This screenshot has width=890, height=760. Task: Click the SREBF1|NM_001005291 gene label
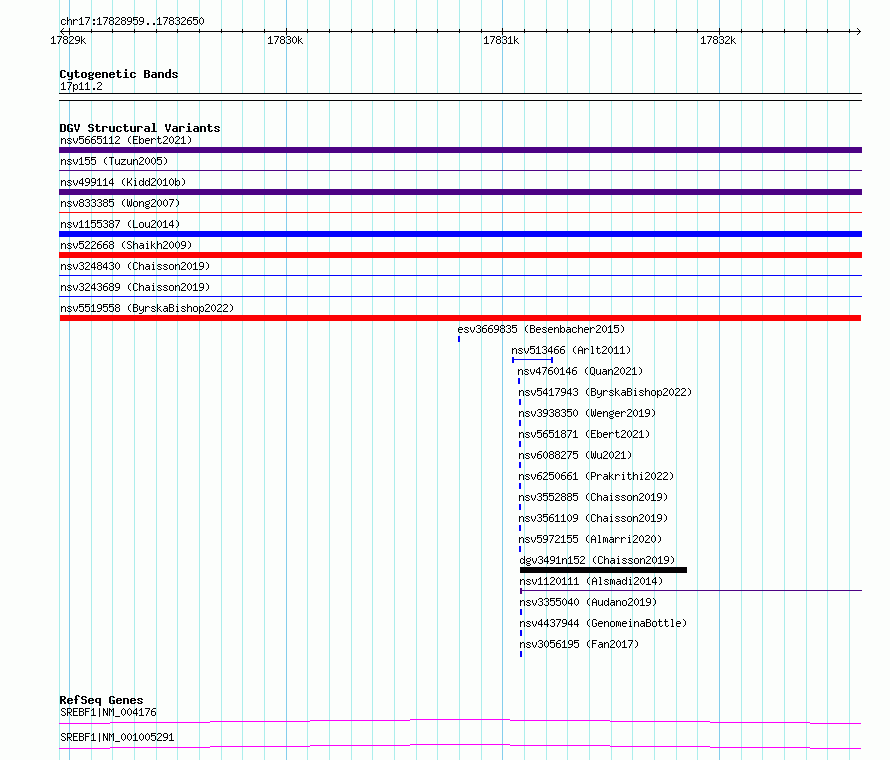pyautogui.click(x=117, y=737)
